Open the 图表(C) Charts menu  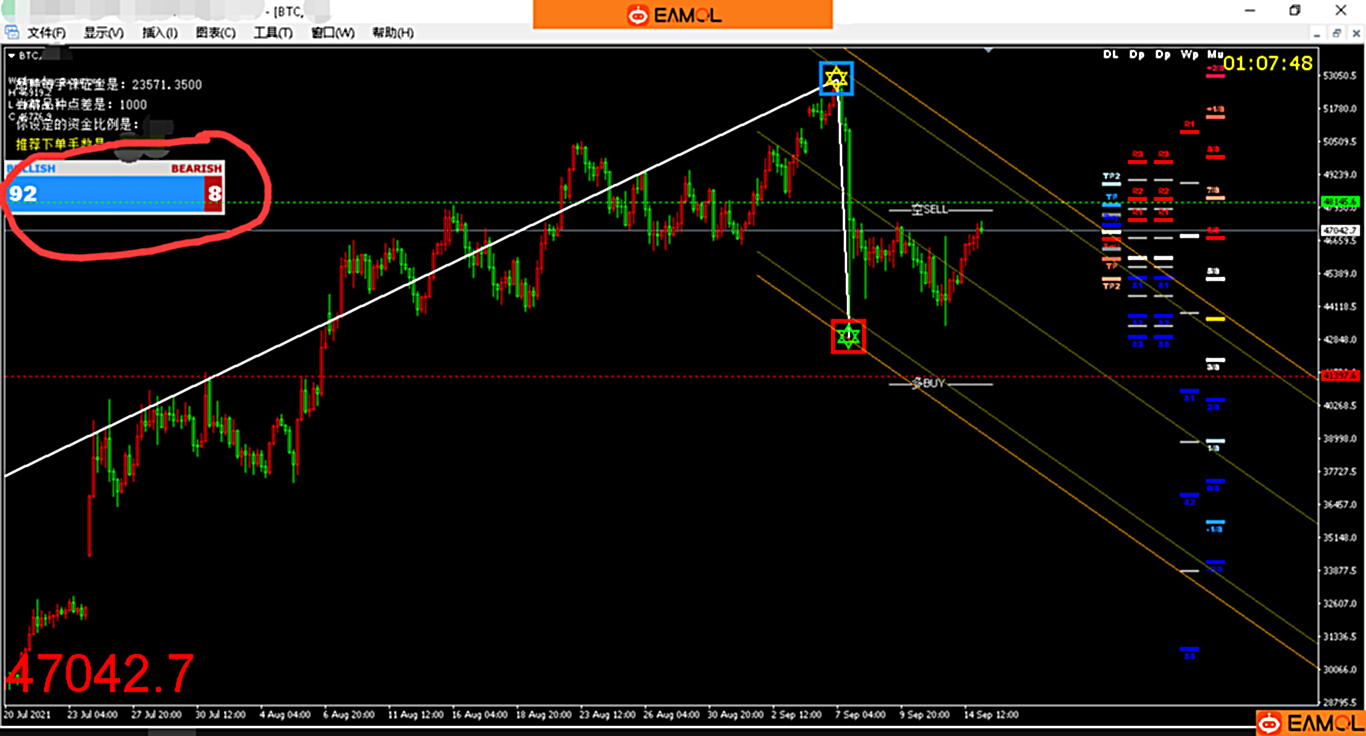pos(216,33)
